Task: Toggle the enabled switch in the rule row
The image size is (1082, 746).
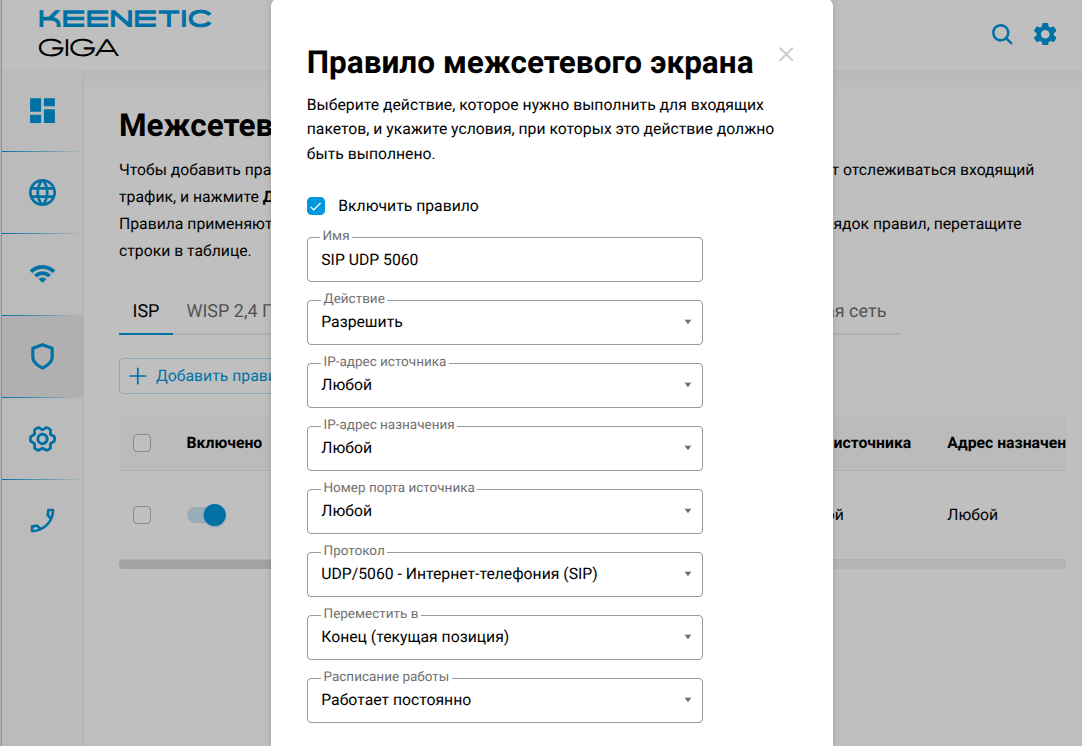Action: point(206,515)
